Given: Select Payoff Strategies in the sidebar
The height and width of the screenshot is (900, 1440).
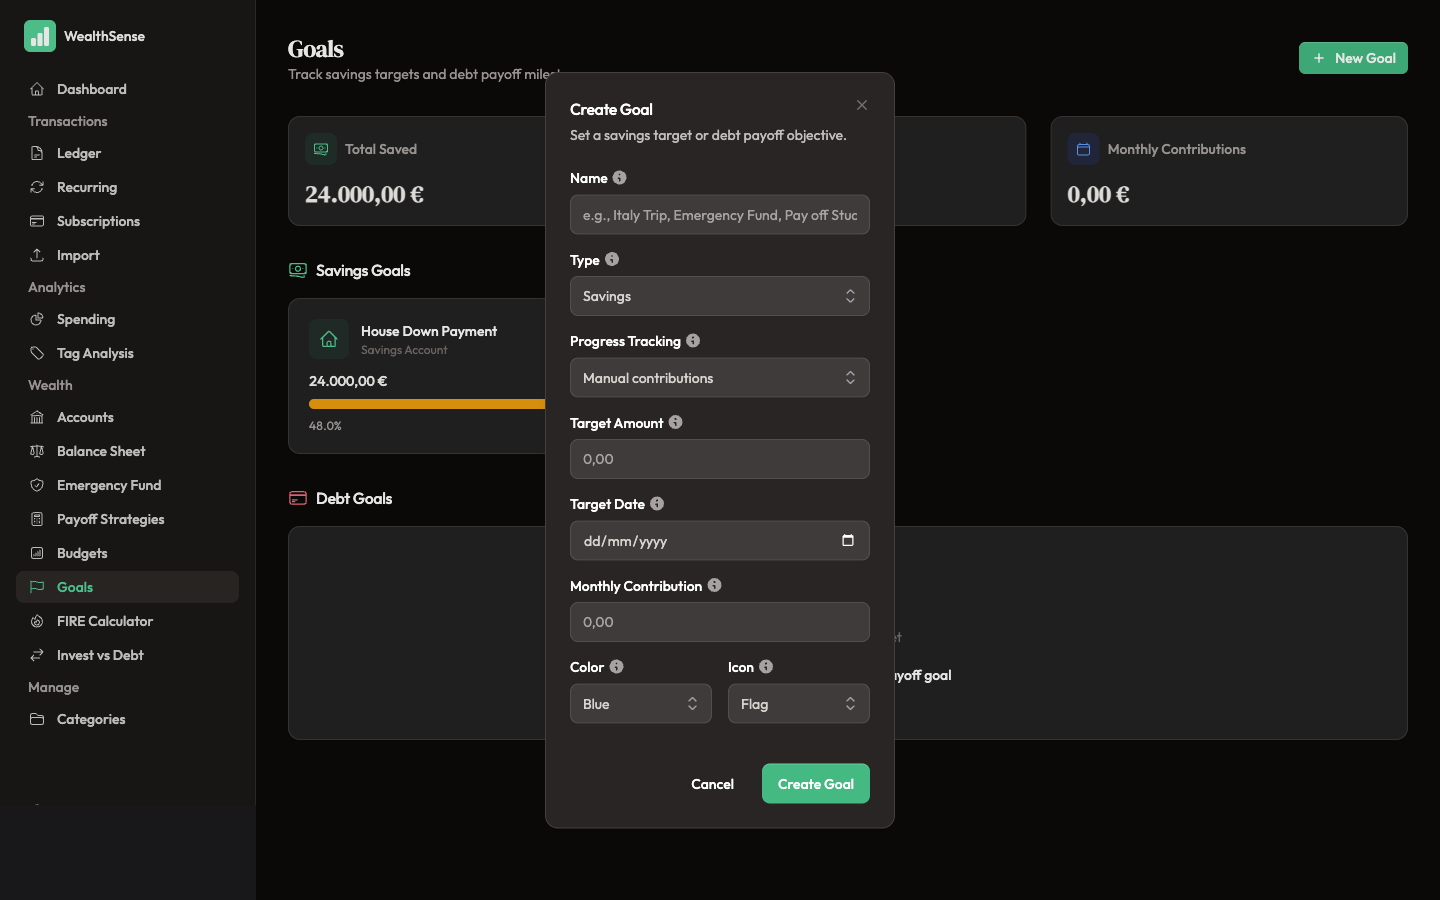Looking at the screenshot, I should coord(127,519).
